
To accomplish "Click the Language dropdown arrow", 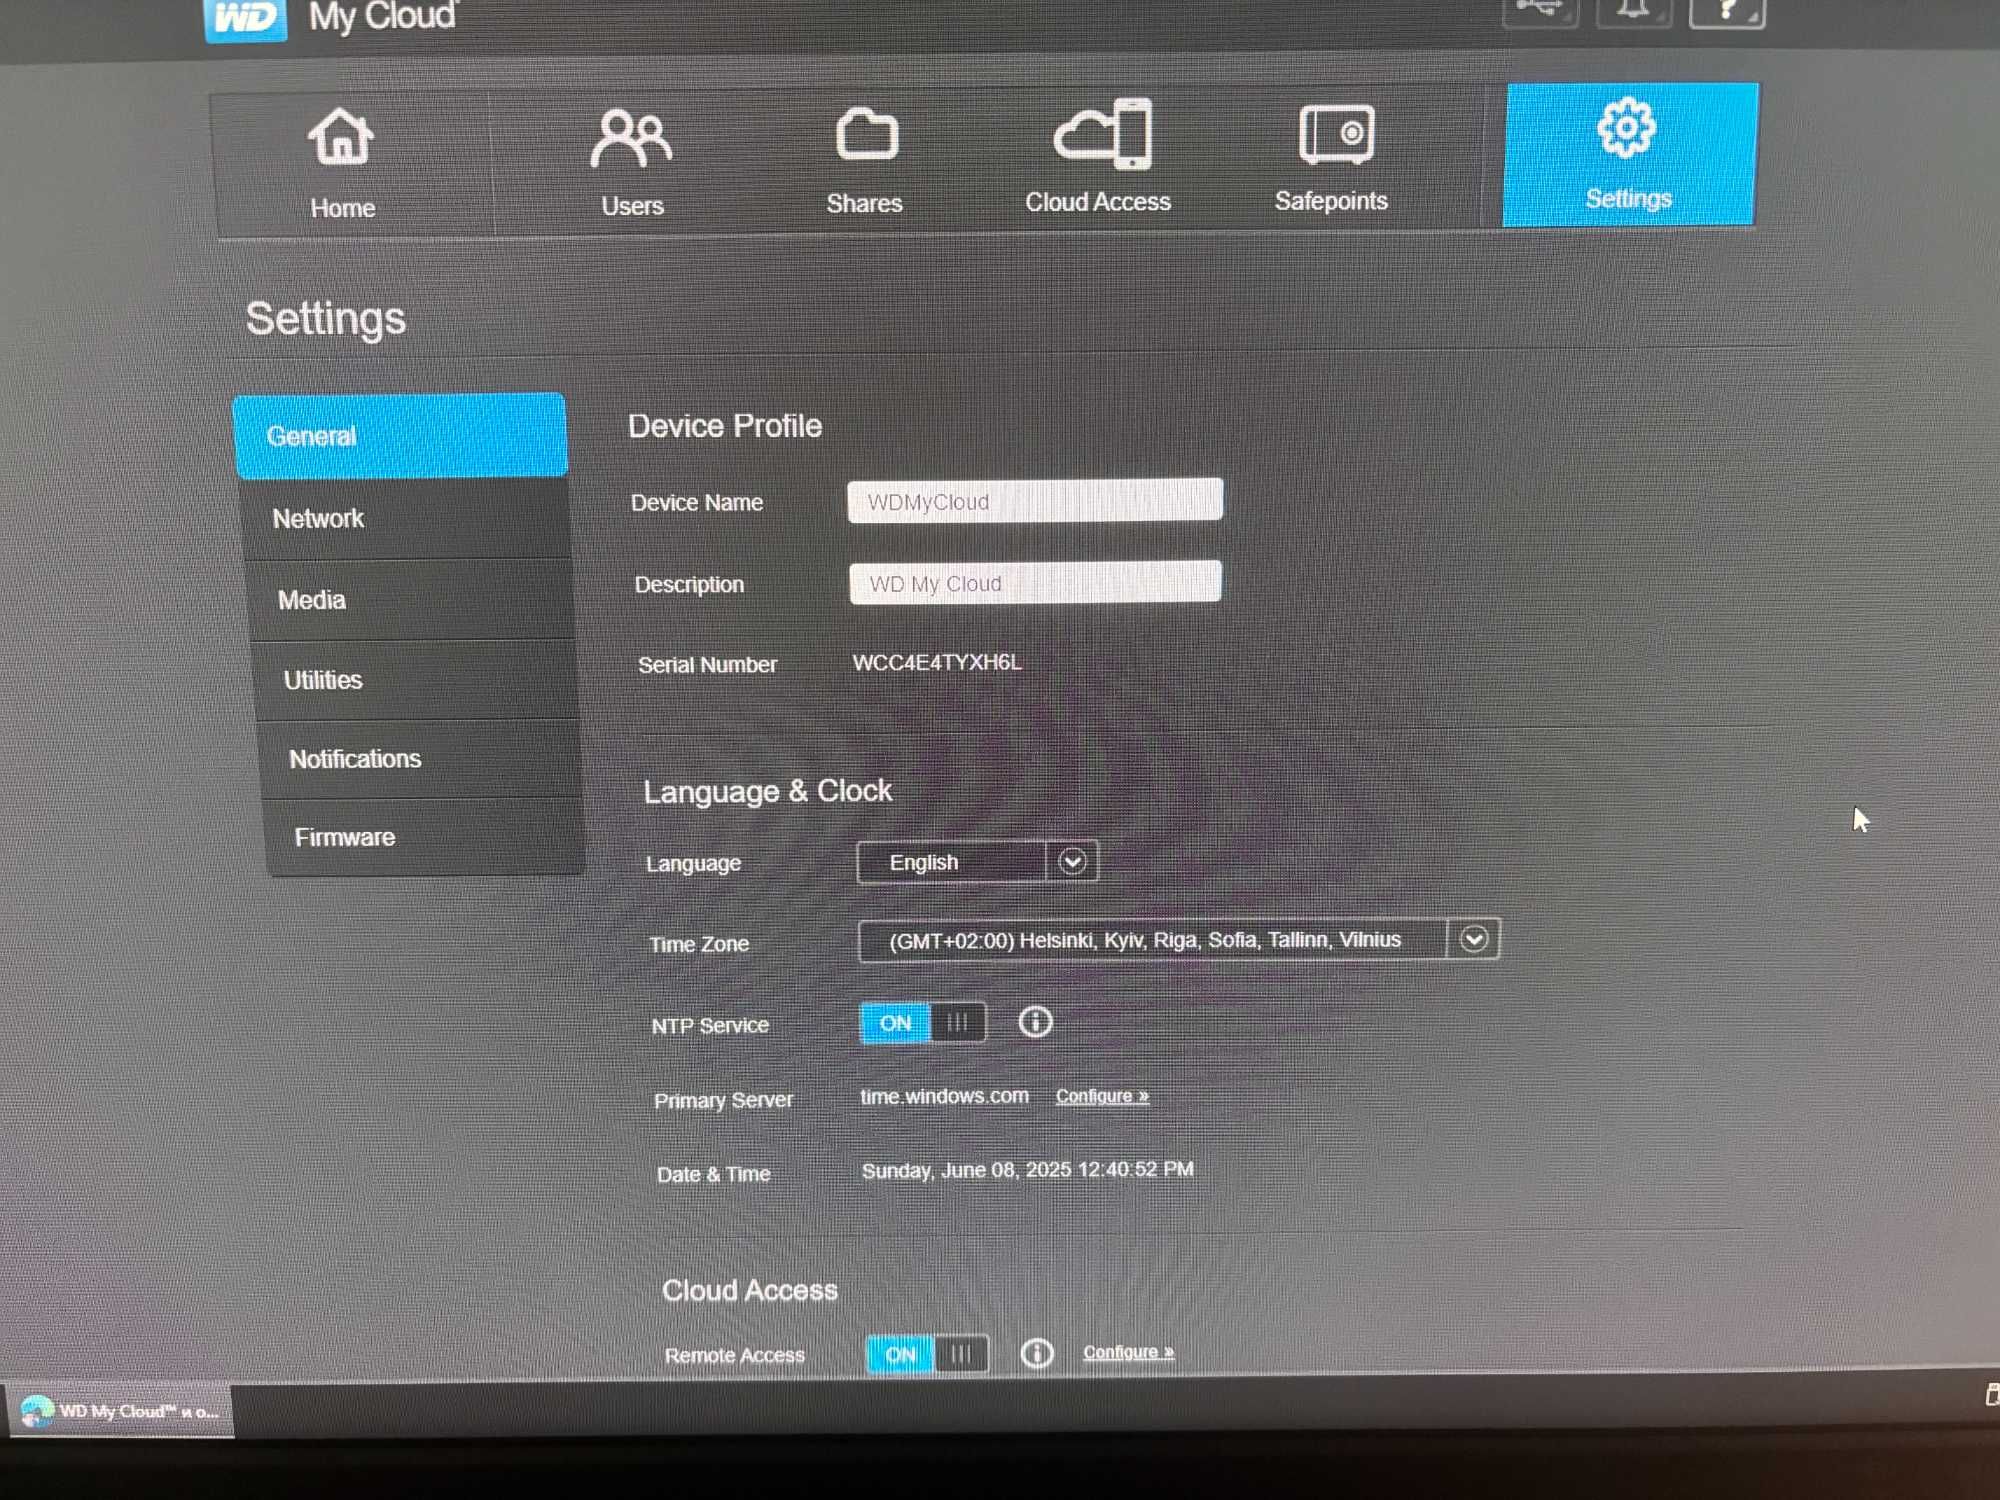I will coord(1072,861).
